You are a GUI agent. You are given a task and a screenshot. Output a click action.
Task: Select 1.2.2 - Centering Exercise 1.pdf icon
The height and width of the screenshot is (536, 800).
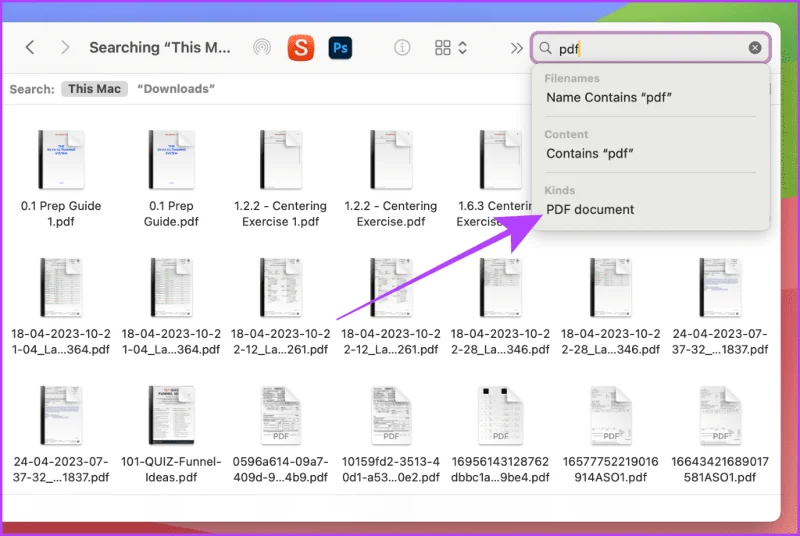pos(281,160)
